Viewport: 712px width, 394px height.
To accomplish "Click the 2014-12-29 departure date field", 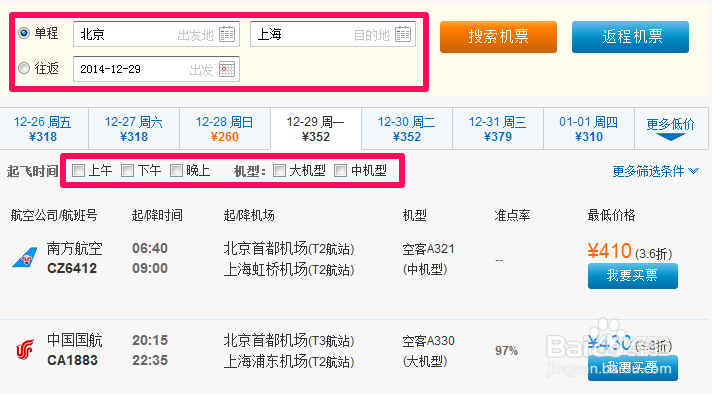I will [x=156, y=69].
